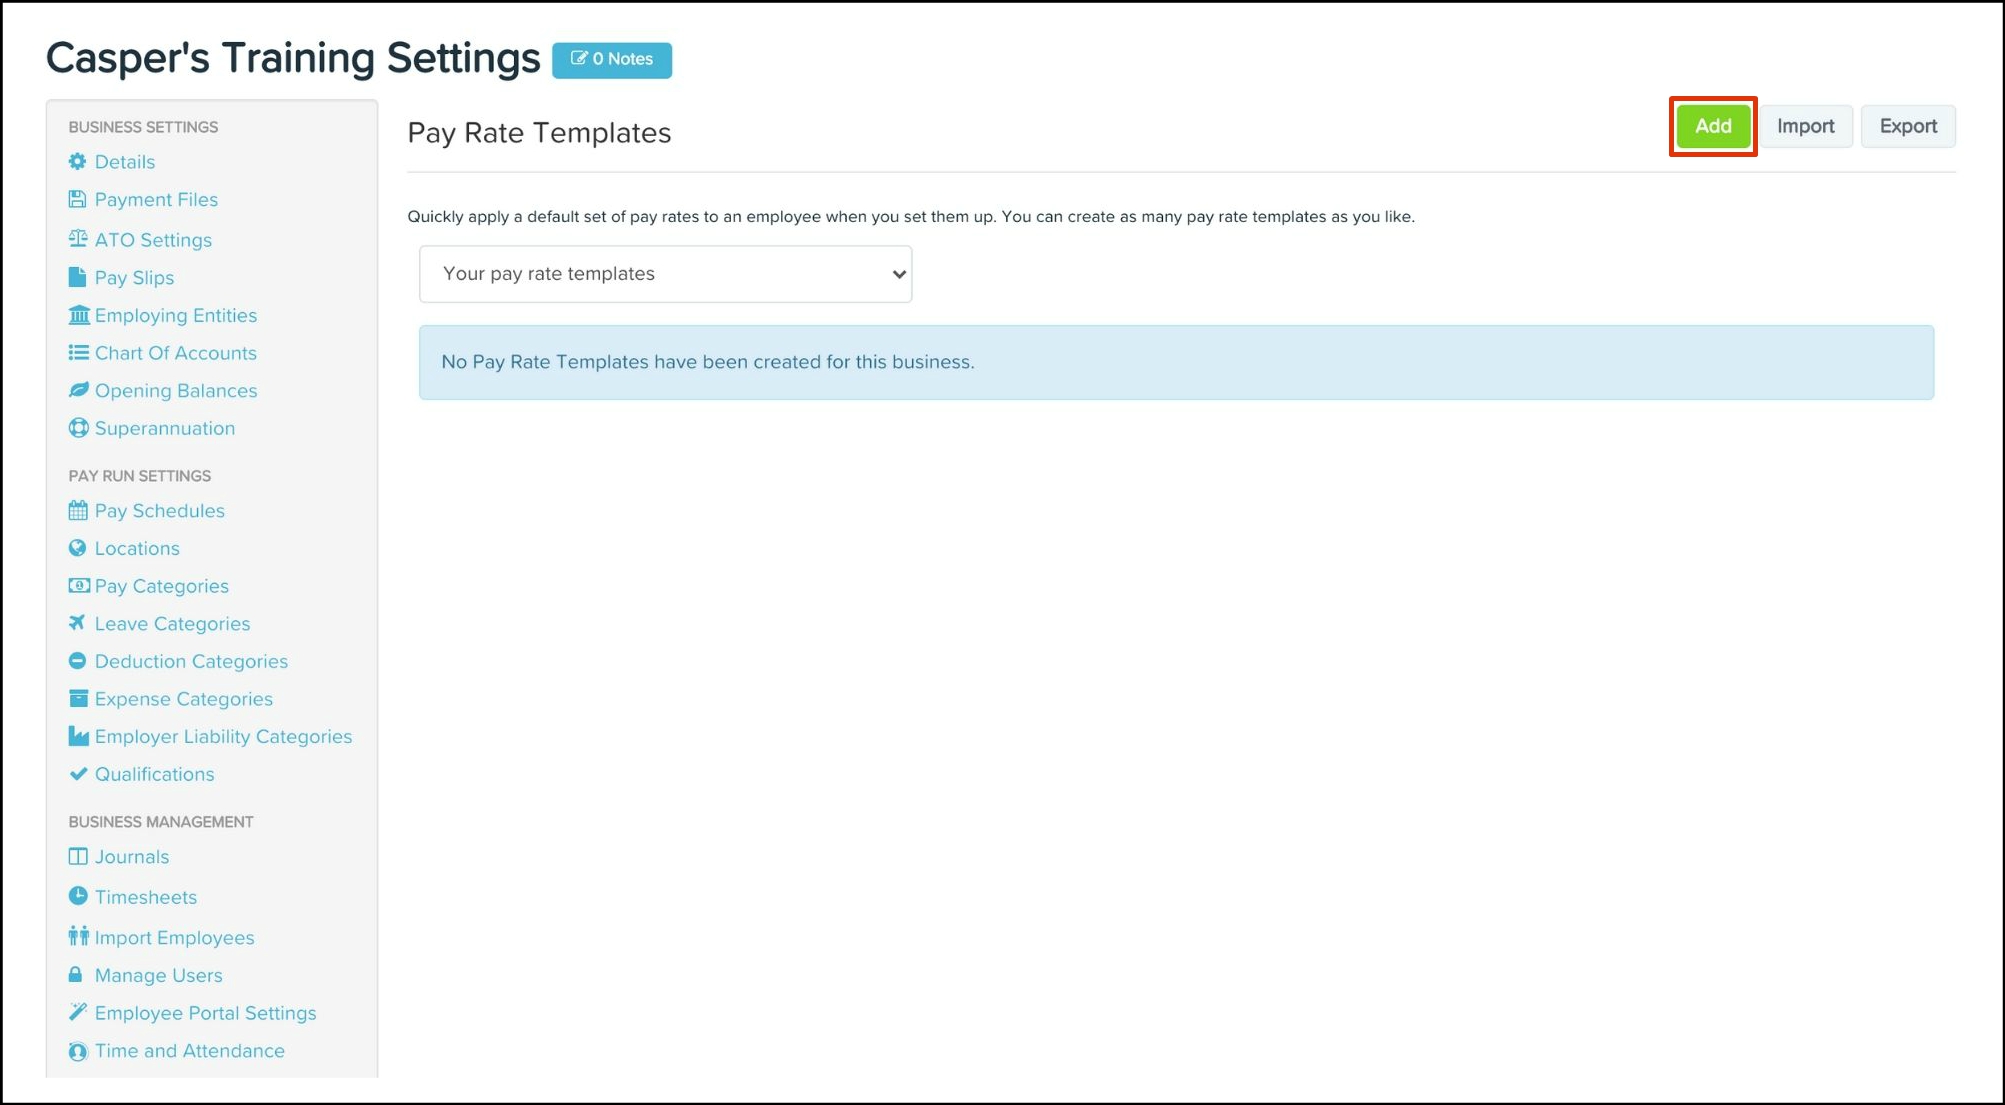The image size is (2005, 1105).
Task: Click the airplane icon for Leave Categories
Action: tap(77, 623)
